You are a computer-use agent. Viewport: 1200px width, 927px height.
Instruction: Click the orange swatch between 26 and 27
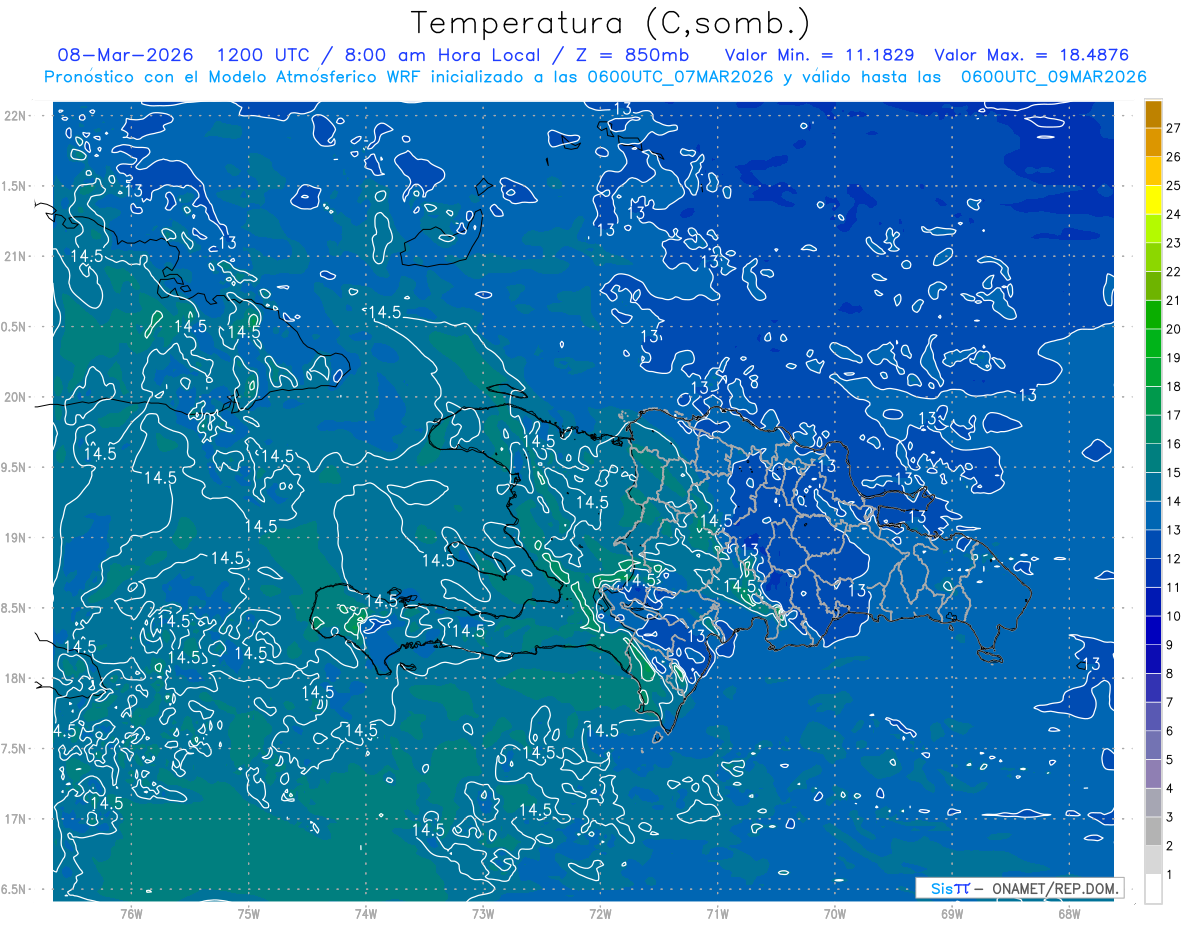pos(1153,143)
